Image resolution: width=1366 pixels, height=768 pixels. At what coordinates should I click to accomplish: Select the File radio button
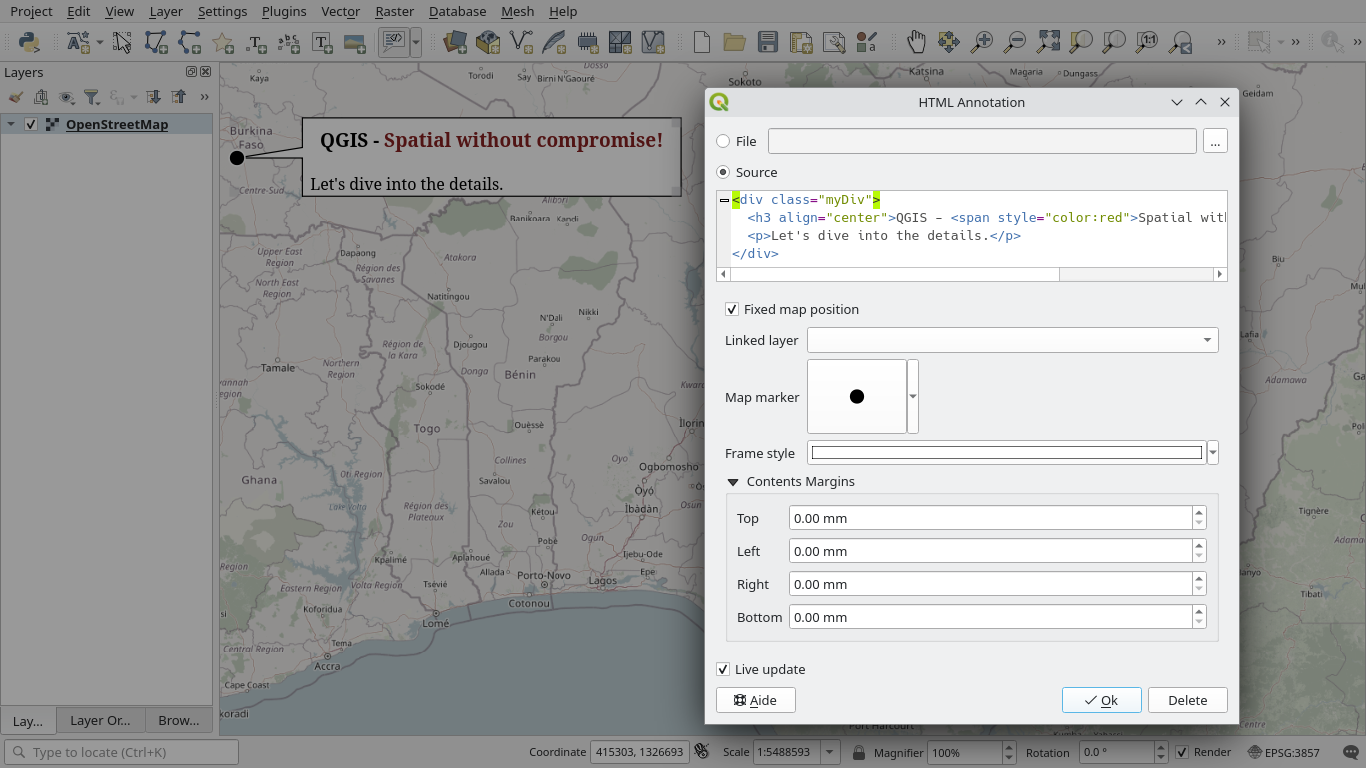[x=724, y=141]
